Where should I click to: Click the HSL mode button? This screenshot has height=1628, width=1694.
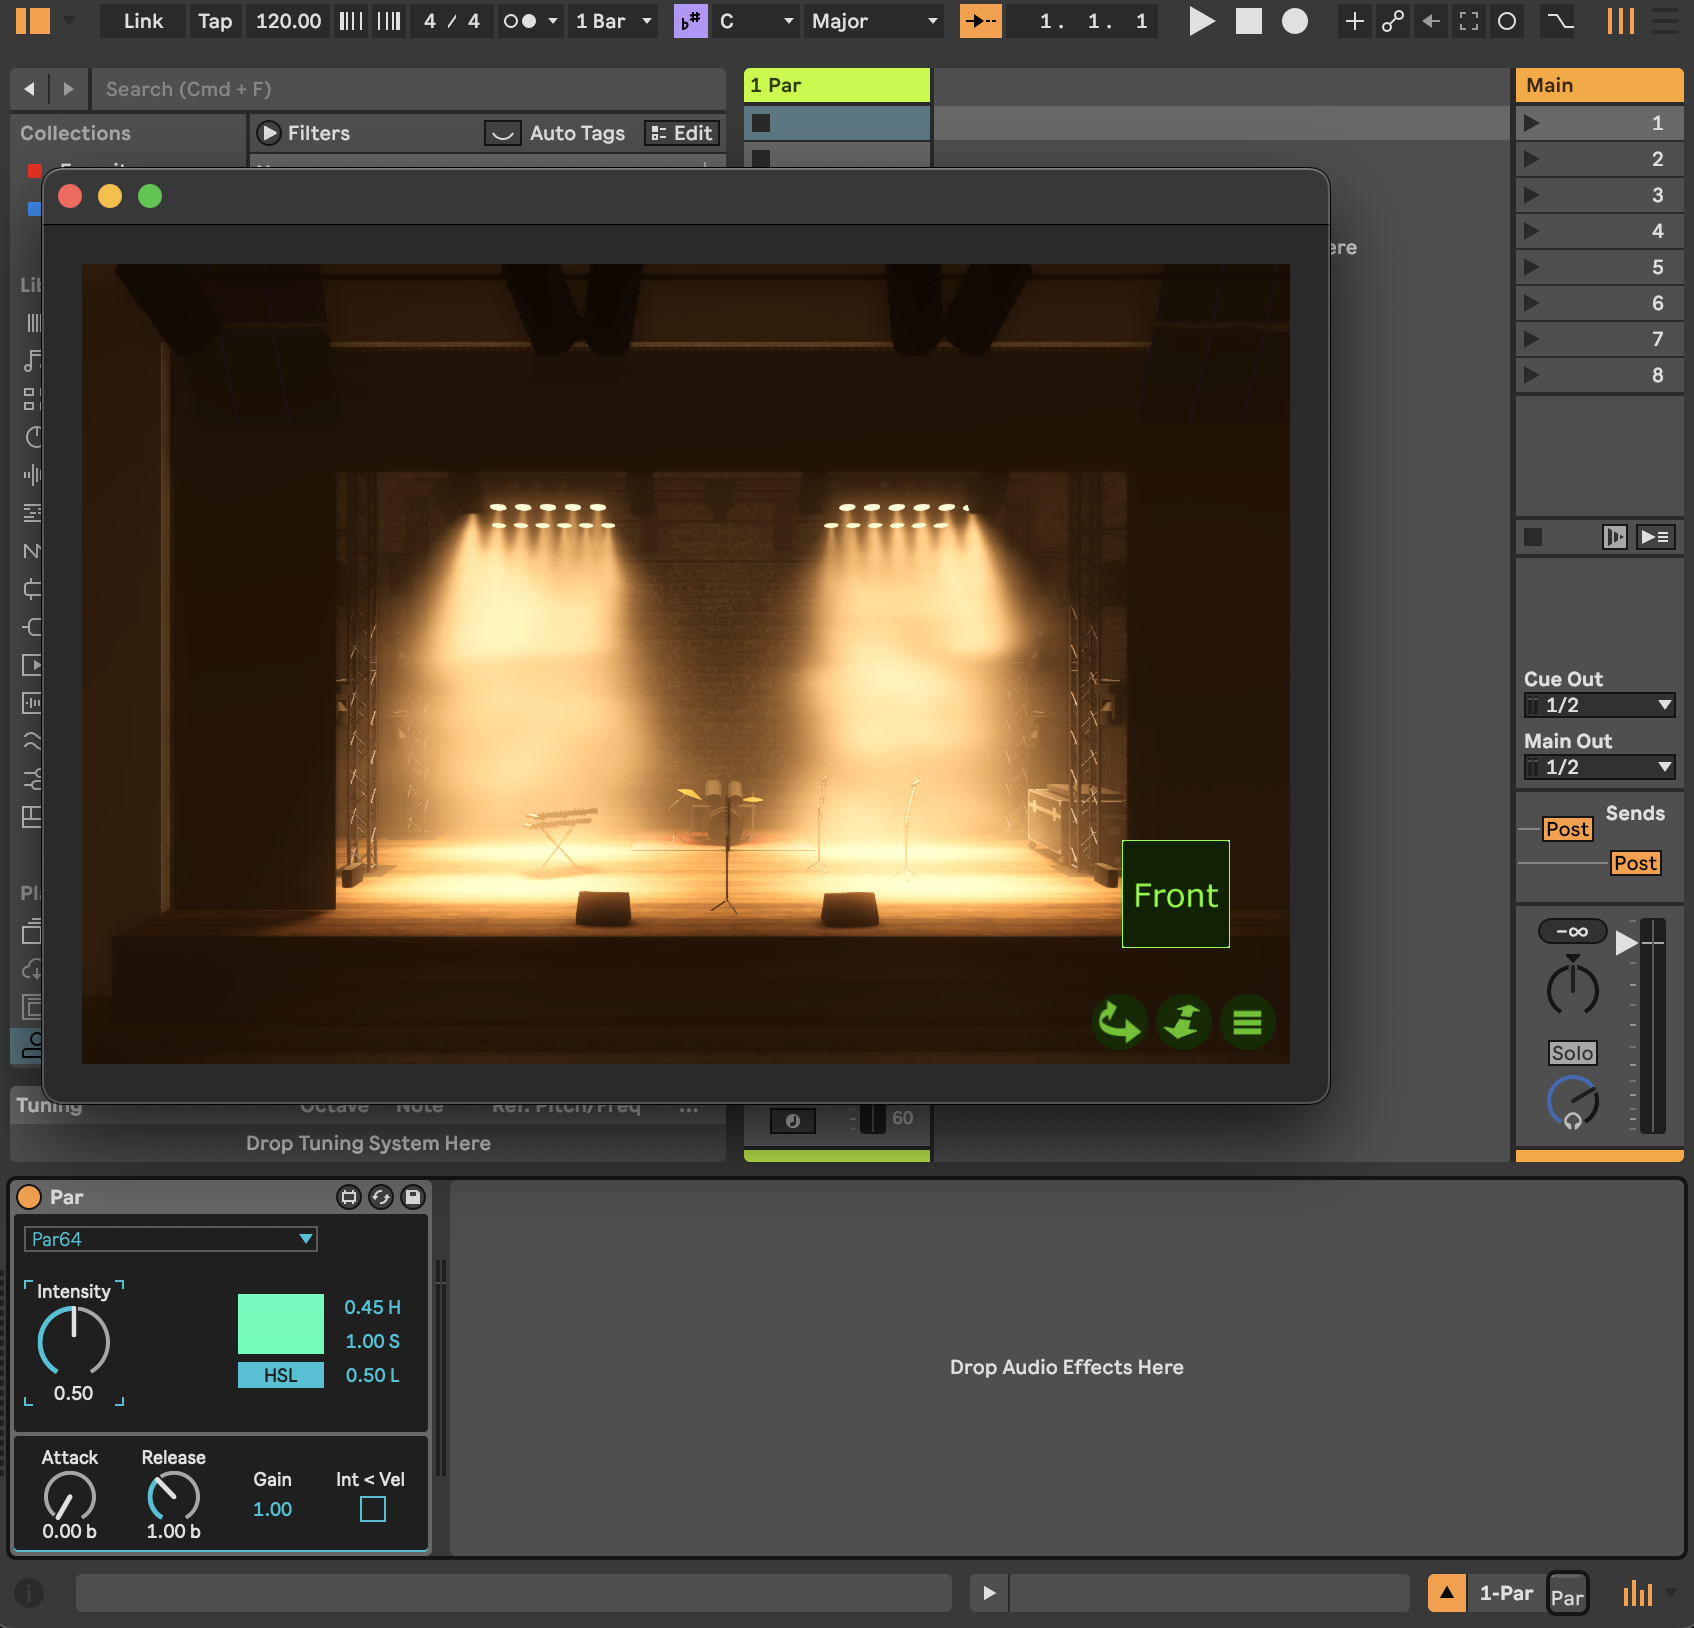pyautogui.click(x=281, y=1375)
